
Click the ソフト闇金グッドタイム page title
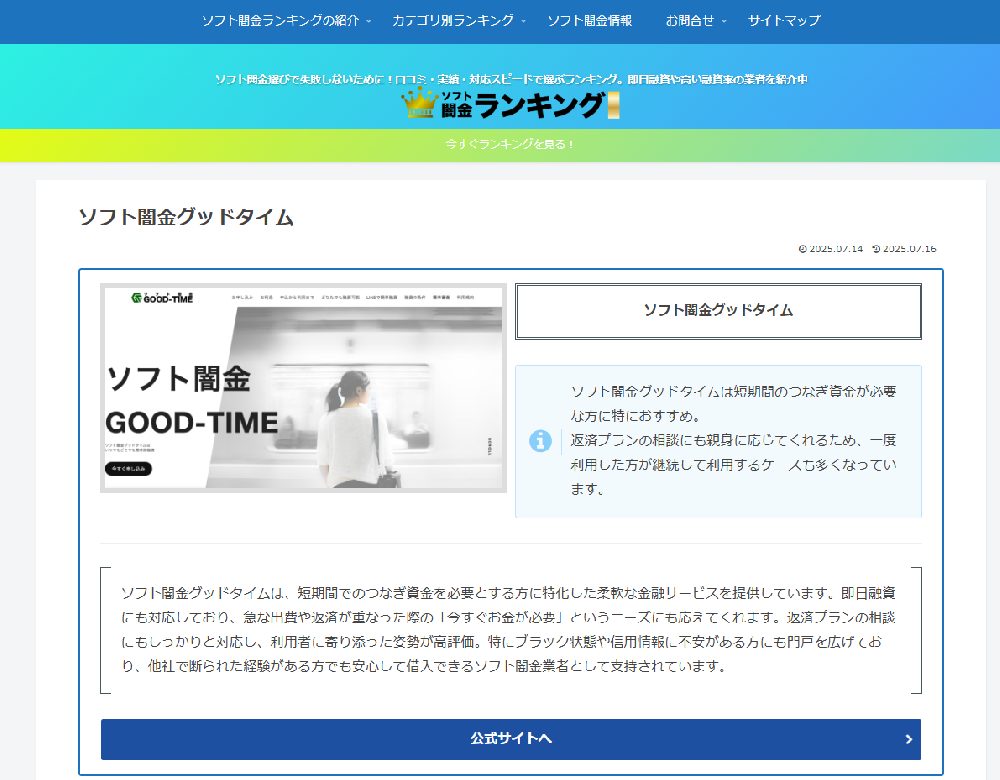(186, 217)
